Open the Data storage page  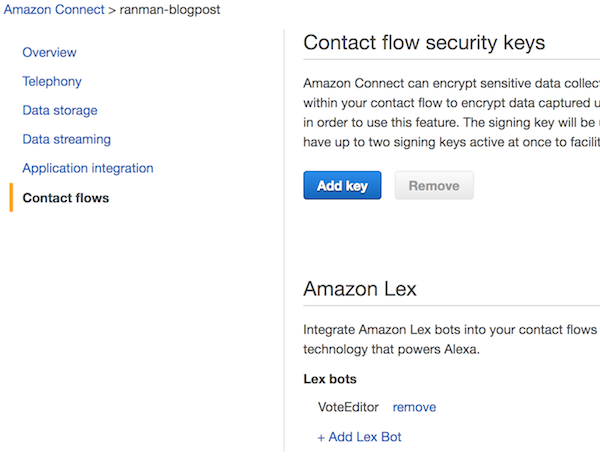60,110
